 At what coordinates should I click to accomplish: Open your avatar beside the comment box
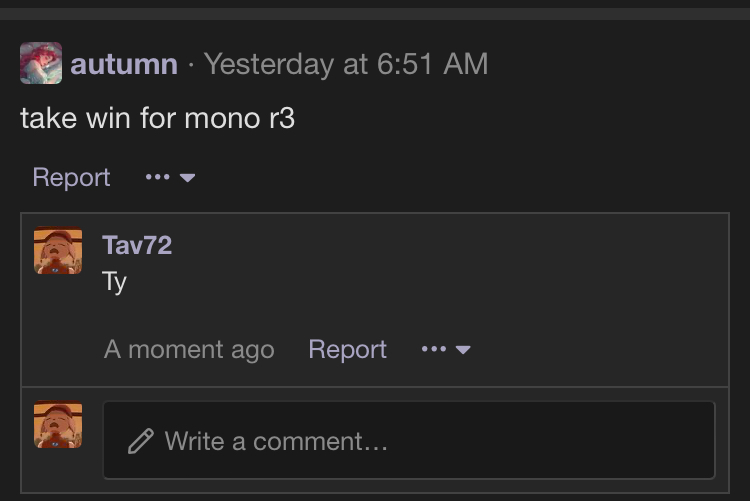click(x=58, y=424)
